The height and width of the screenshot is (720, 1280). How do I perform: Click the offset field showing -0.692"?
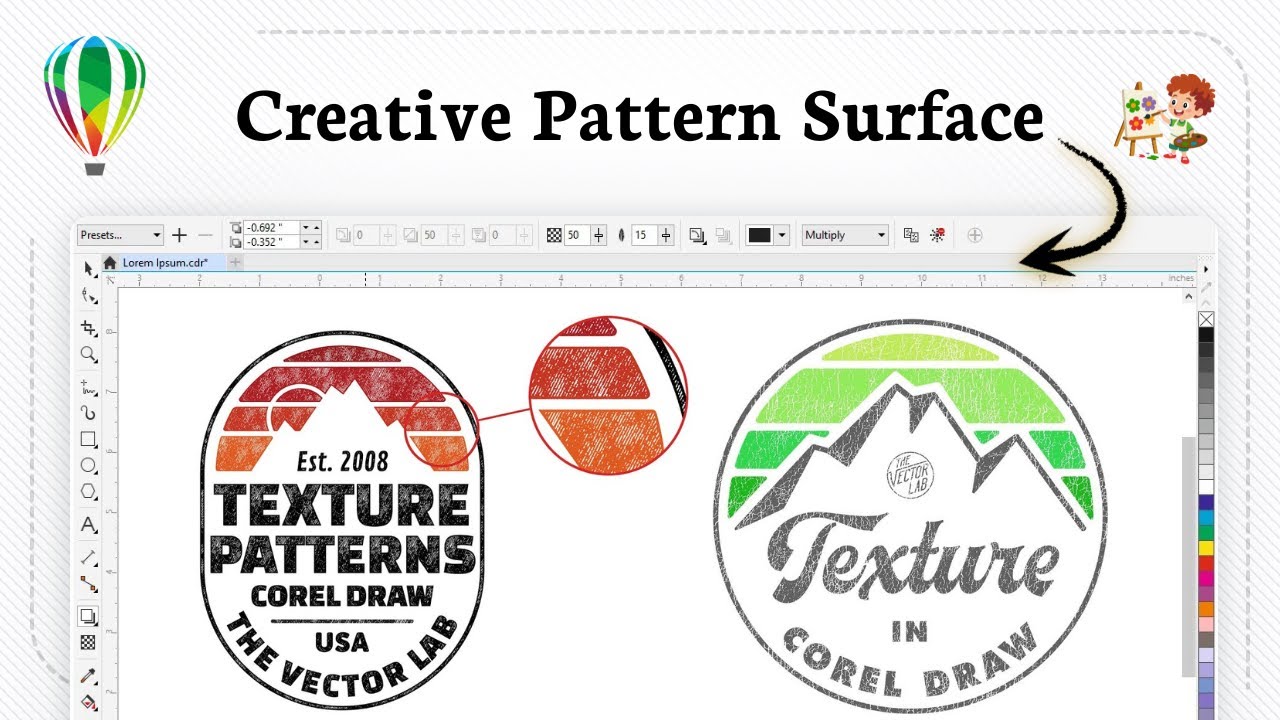pyautogui.click(x=272, y=228)
